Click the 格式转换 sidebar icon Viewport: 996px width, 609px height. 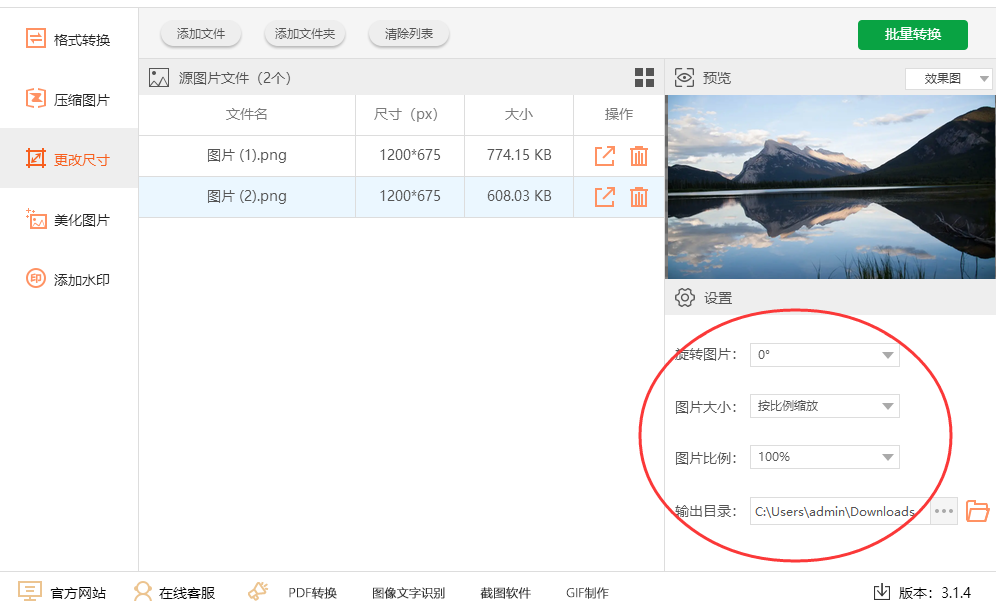click(x=36, y=38)
